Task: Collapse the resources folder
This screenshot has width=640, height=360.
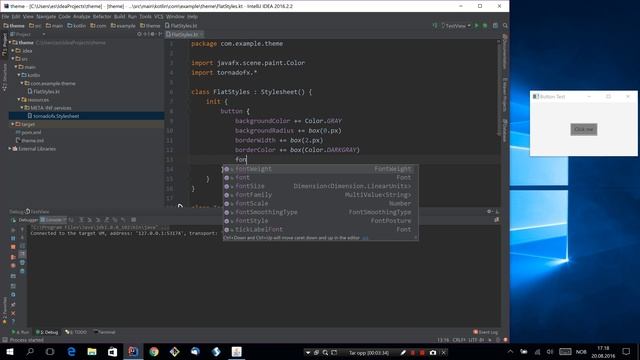Action: (x=19, y=100)
